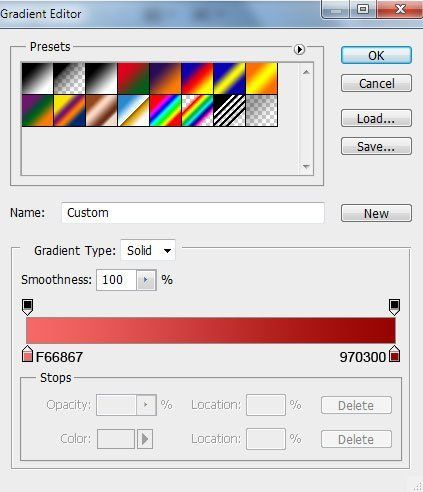Select the right opacity stop
The width and height of the screenshot is (423, 492).
click(394, 307)
